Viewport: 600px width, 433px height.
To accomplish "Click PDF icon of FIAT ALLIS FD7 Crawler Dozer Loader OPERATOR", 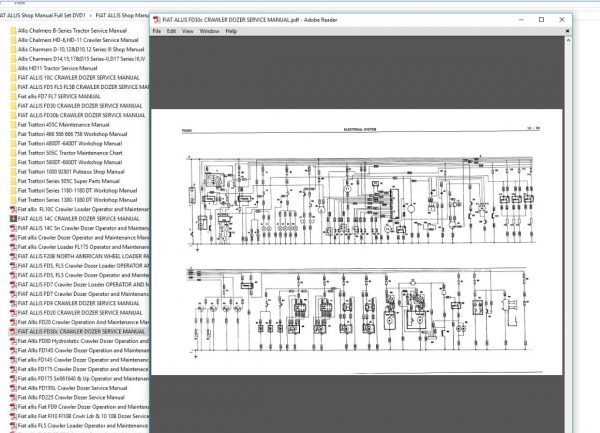I will 13,285.
